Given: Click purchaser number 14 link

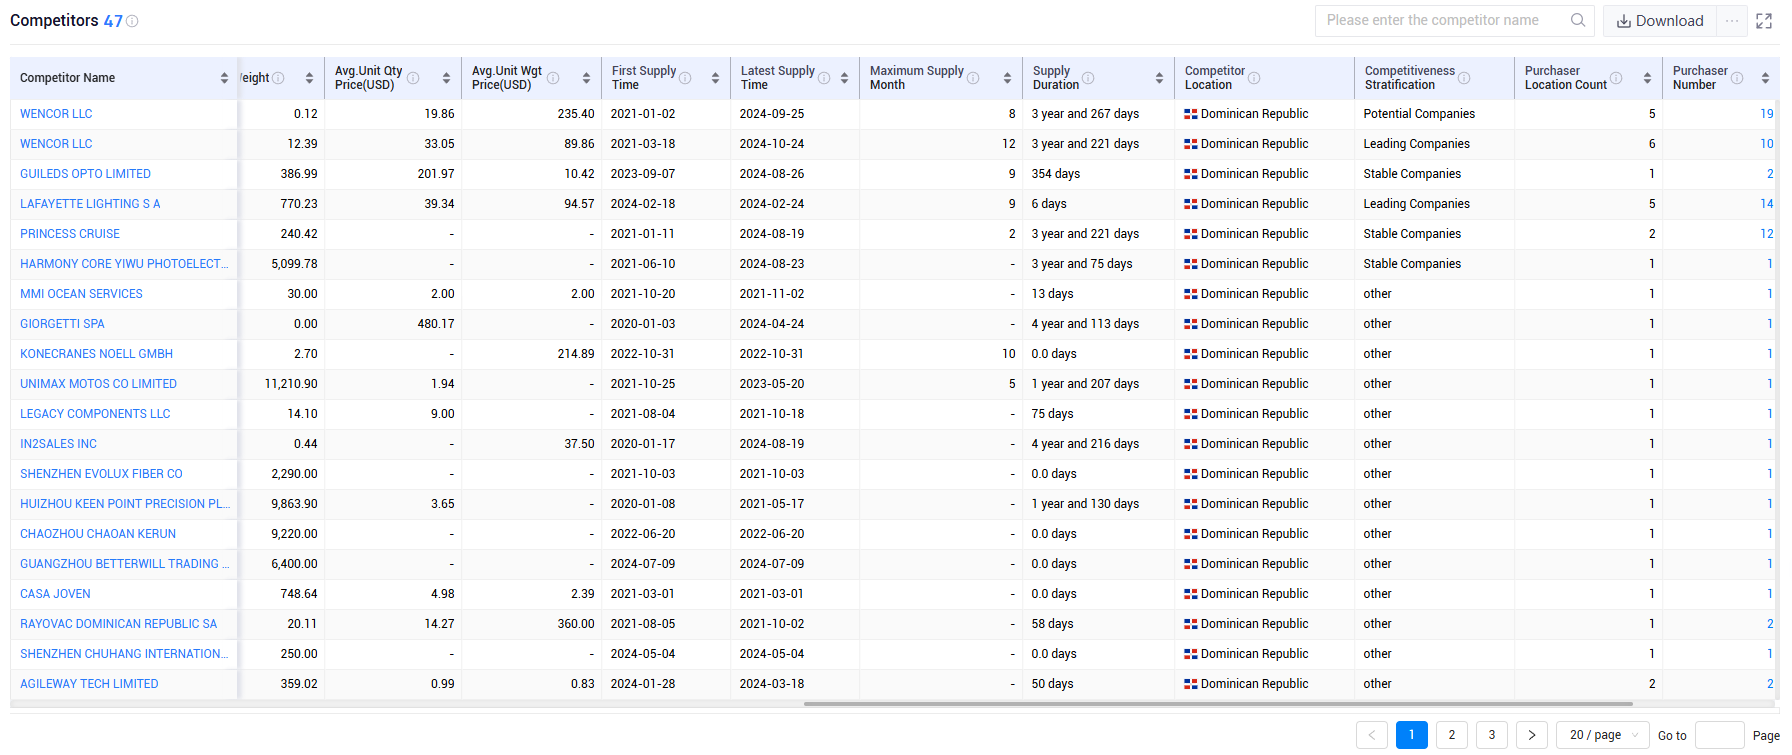Looking at the screenshot, I should point(1767,204).
